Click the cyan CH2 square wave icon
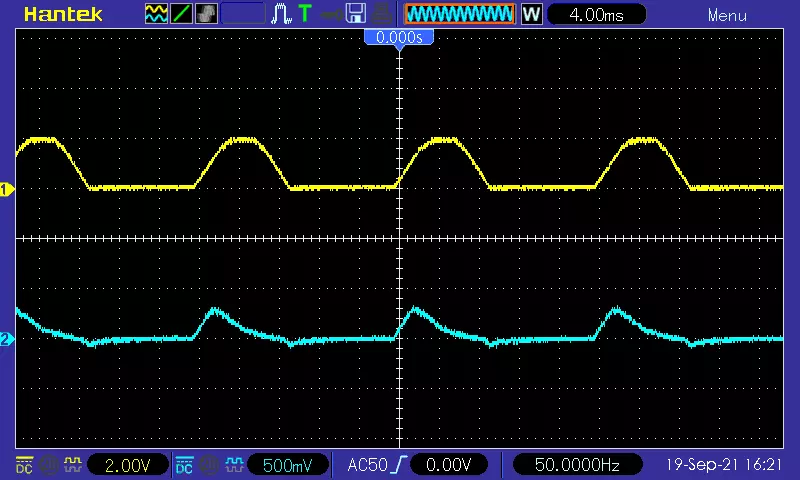 coord(234,465)
